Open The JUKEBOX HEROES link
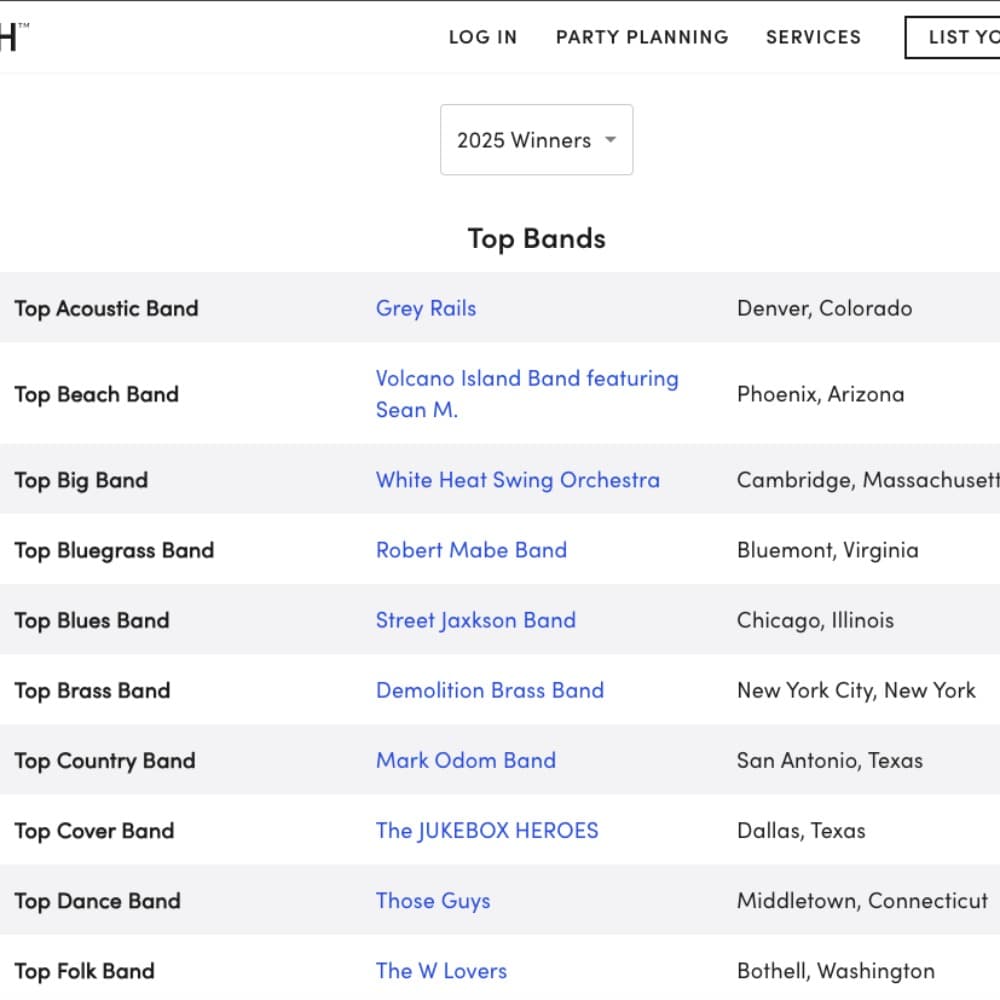 tap(487, 830)
